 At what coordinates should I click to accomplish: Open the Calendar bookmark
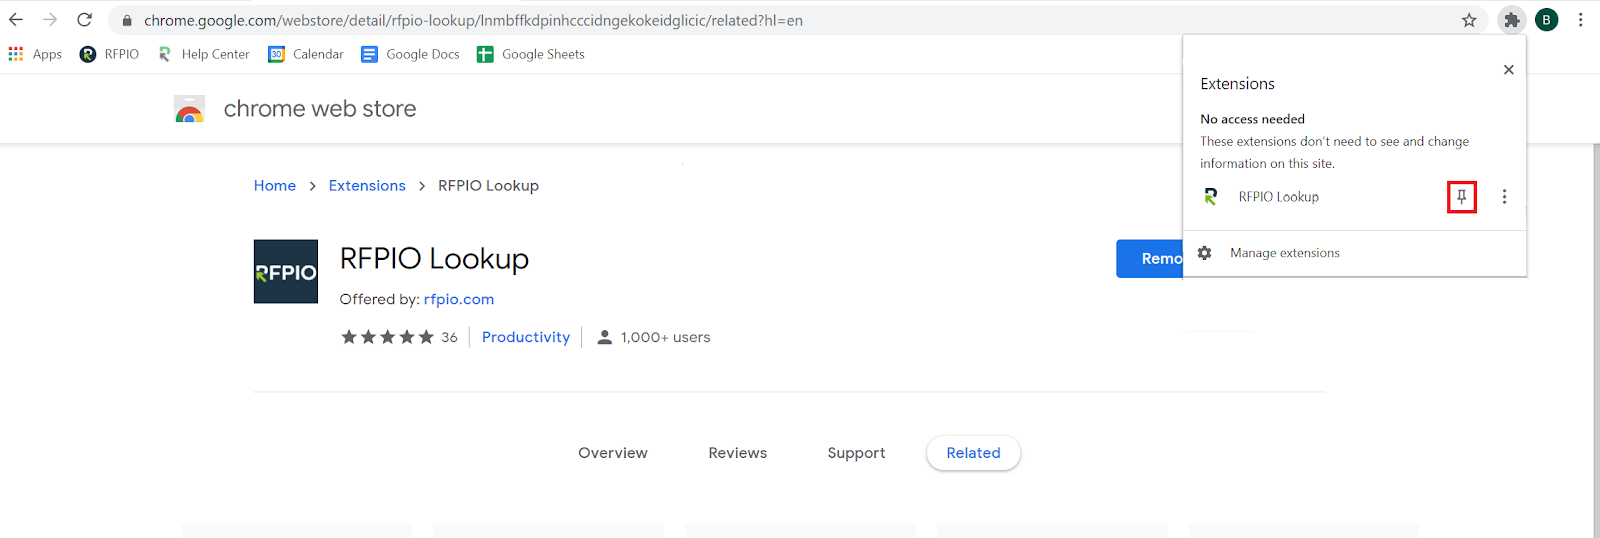(x=306, y=54)
